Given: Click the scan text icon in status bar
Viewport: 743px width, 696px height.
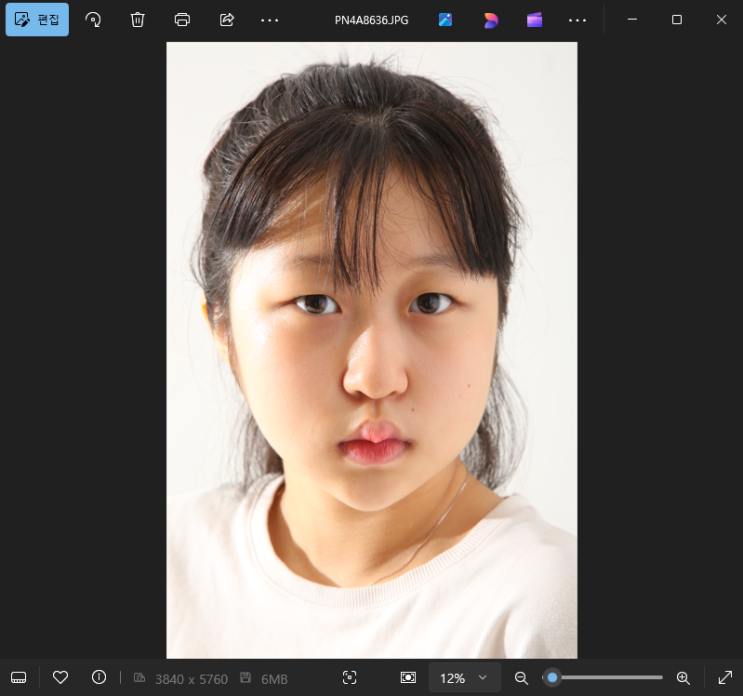Looking at the screenshot, I should point(349,677).
